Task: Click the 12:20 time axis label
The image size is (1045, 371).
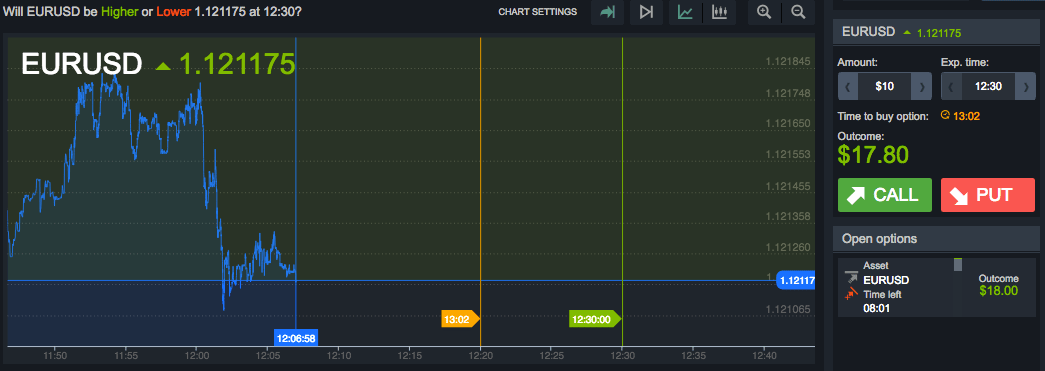Action: [x=480, y=355]
